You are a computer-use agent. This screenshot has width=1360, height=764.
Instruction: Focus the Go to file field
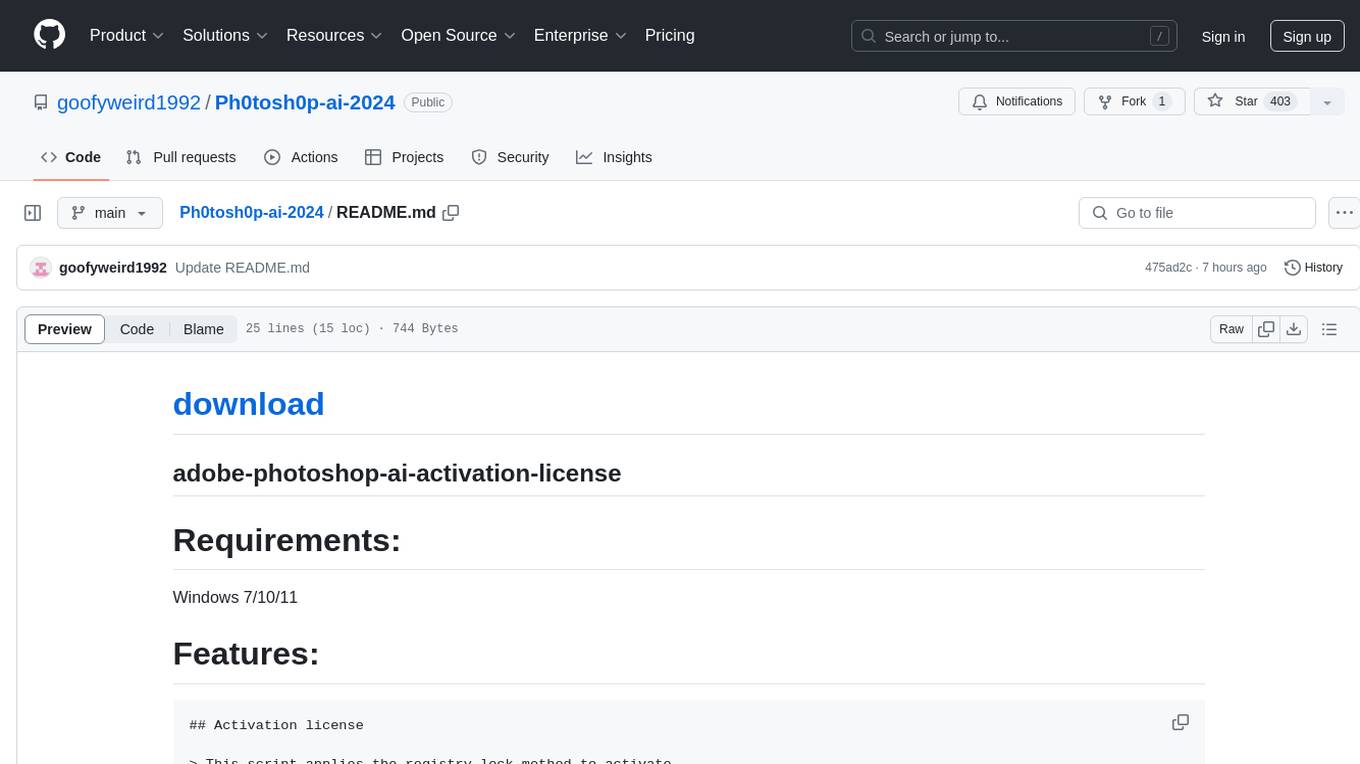point(1197,213)
